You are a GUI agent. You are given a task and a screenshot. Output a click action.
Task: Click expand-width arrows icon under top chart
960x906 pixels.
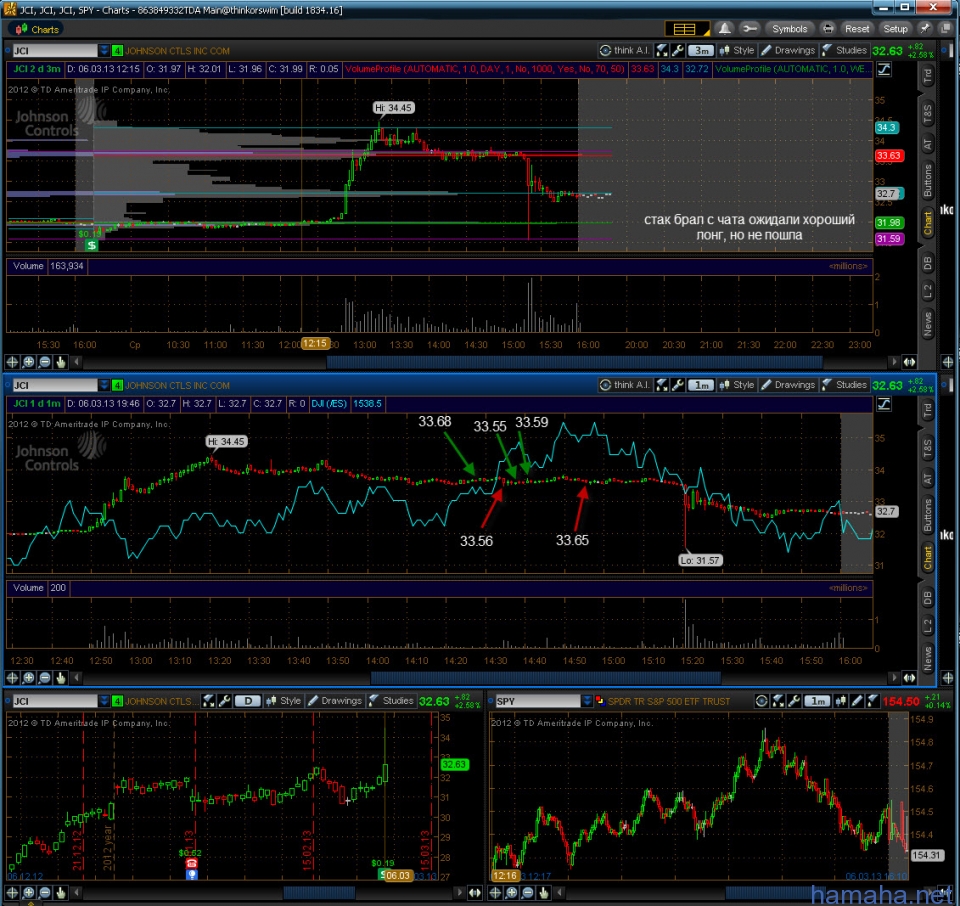click(909, 362)
